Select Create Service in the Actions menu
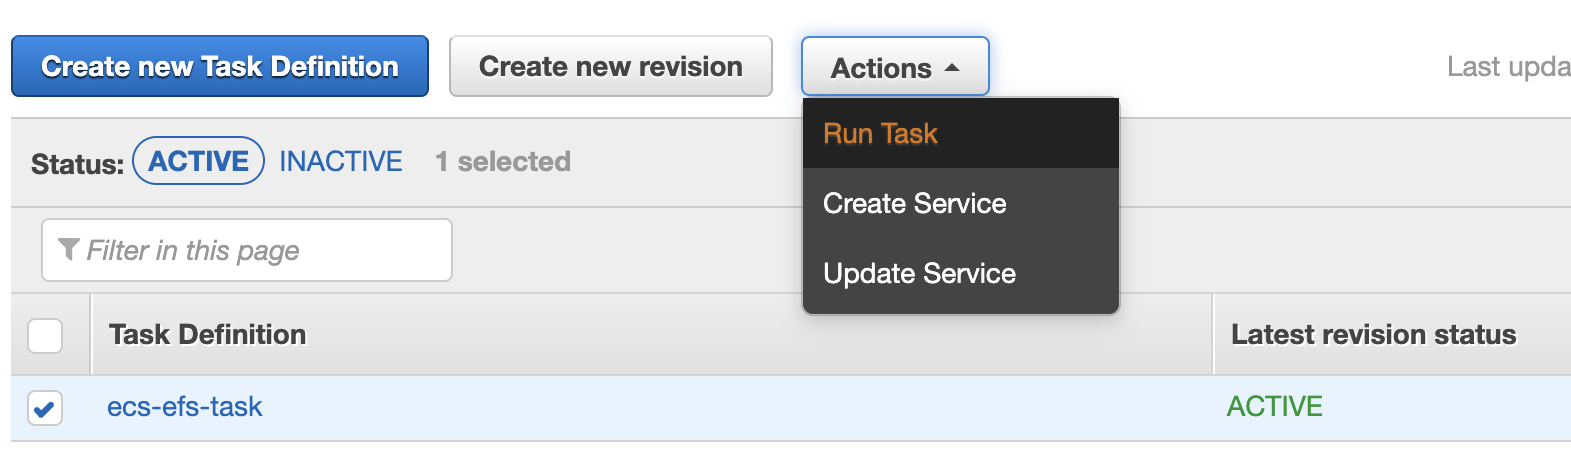 (914, 204)
